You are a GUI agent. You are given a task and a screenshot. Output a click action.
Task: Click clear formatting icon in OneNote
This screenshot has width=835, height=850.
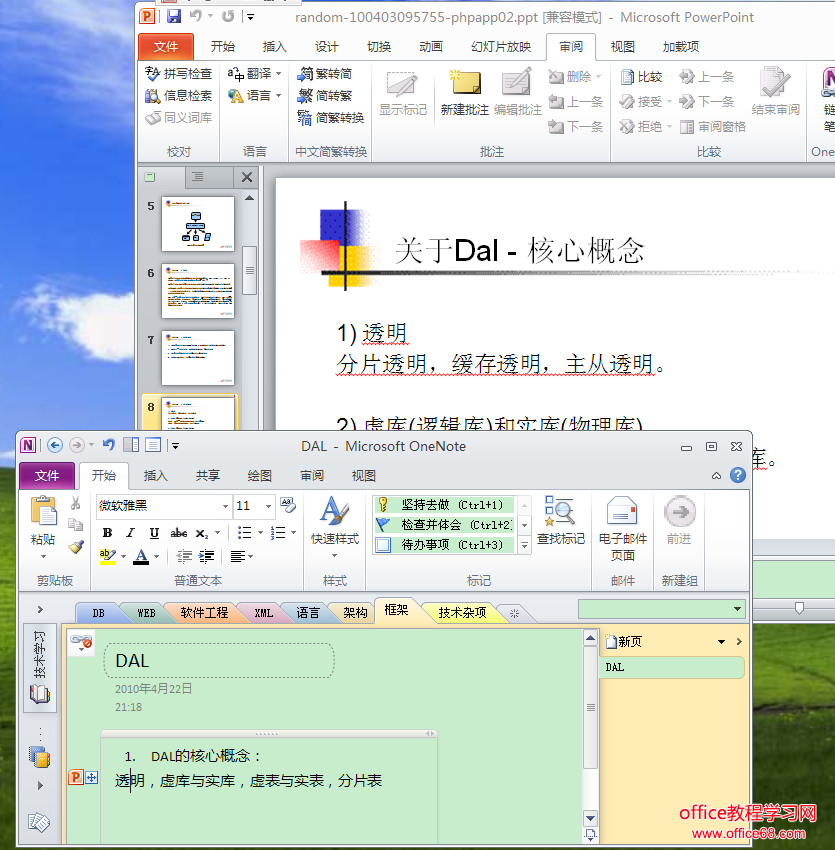click(x=288, y=505)
